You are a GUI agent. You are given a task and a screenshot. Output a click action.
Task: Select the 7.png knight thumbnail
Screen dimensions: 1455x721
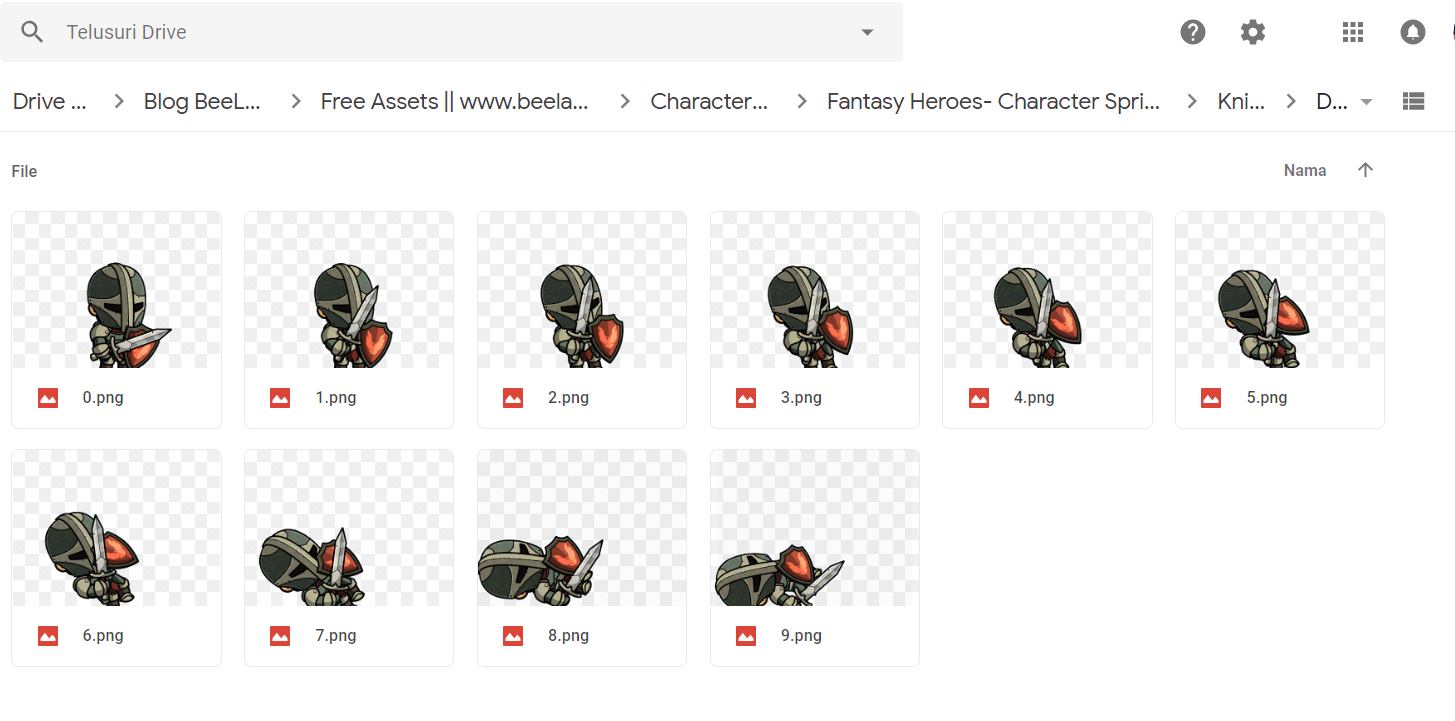pyautogui.click(x=349, y=528)
